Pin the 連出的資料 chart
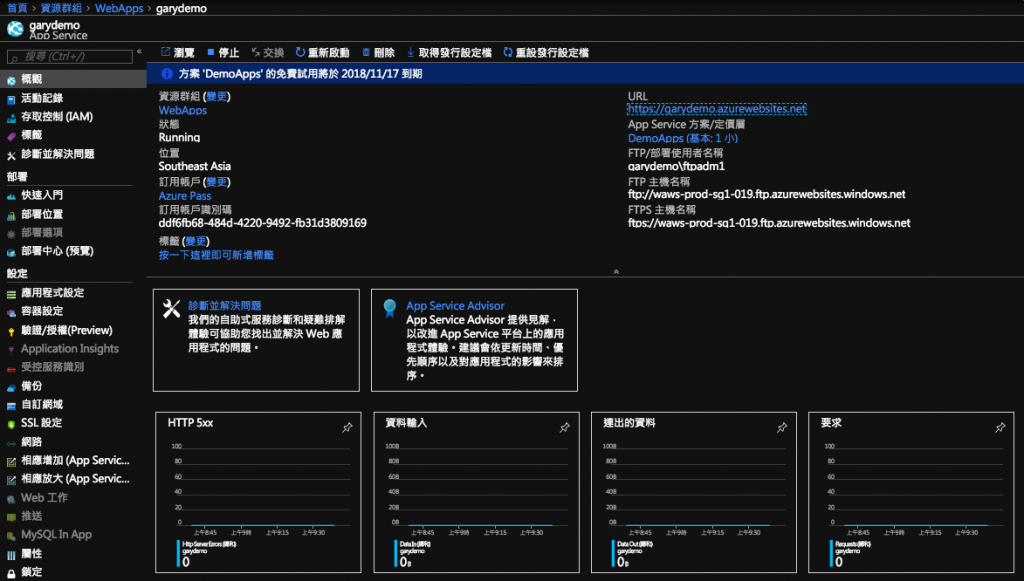1024x581 pixels. 782,428
